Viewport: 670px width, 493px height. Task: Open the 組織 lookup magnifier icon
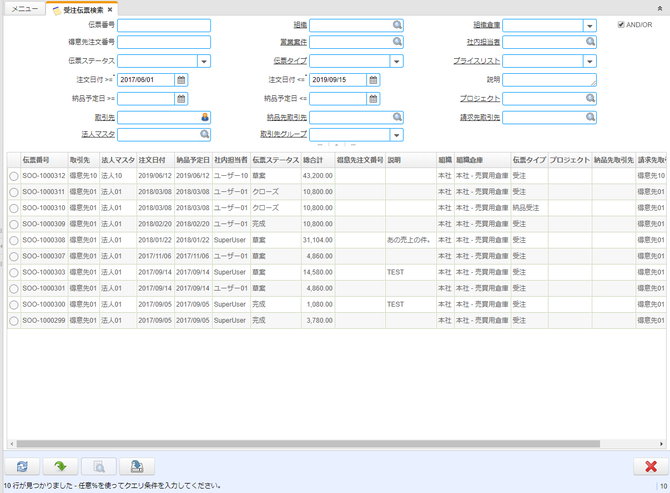(x=397, y=25)
